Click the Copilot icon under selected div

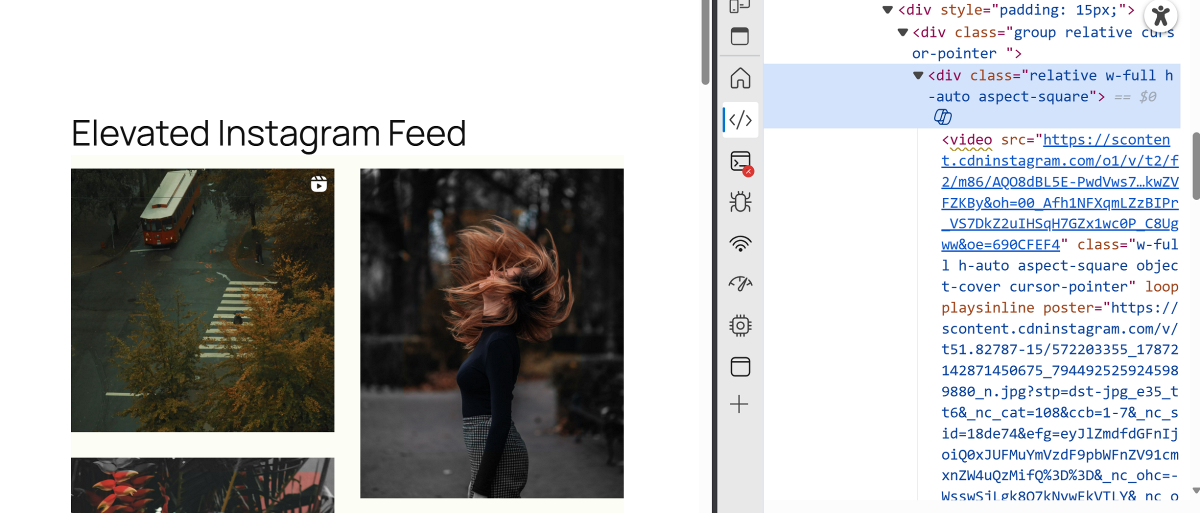(942, 118)
